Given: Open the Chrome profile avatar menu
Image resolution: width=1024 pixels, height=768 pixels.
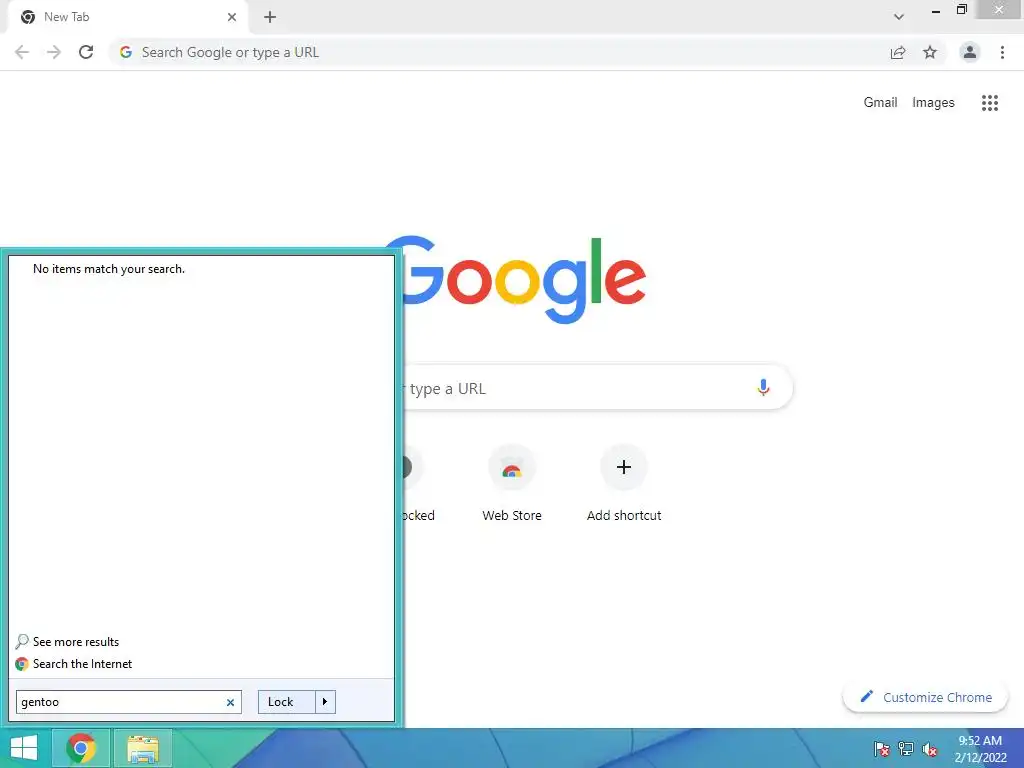Looking at the screenshot, I should click(x=970, y=52).
